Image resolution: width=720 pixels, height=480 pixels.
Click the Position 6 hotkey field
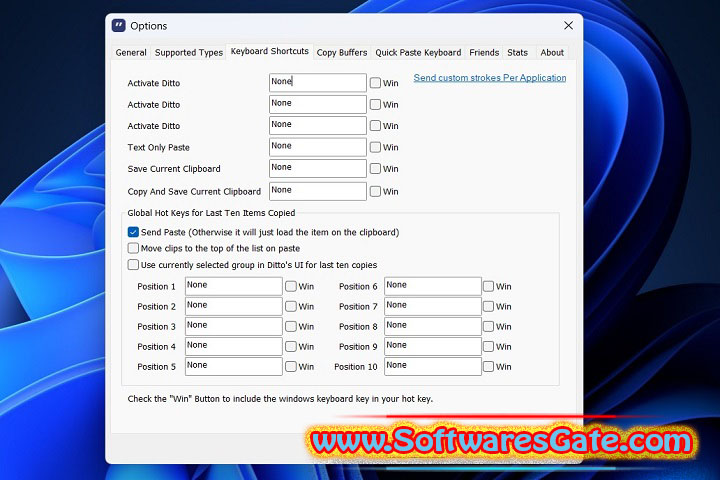433,286
